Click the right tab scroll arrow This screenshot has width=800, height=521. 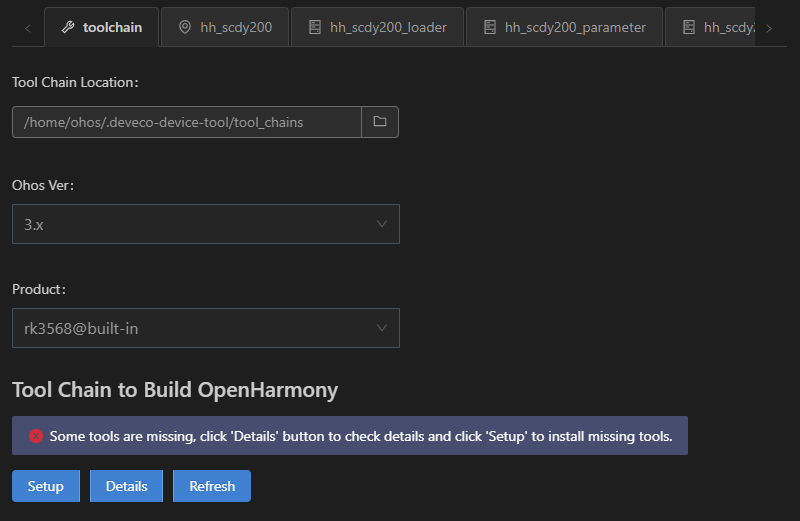pyautogui.click(x=769, y=28)
